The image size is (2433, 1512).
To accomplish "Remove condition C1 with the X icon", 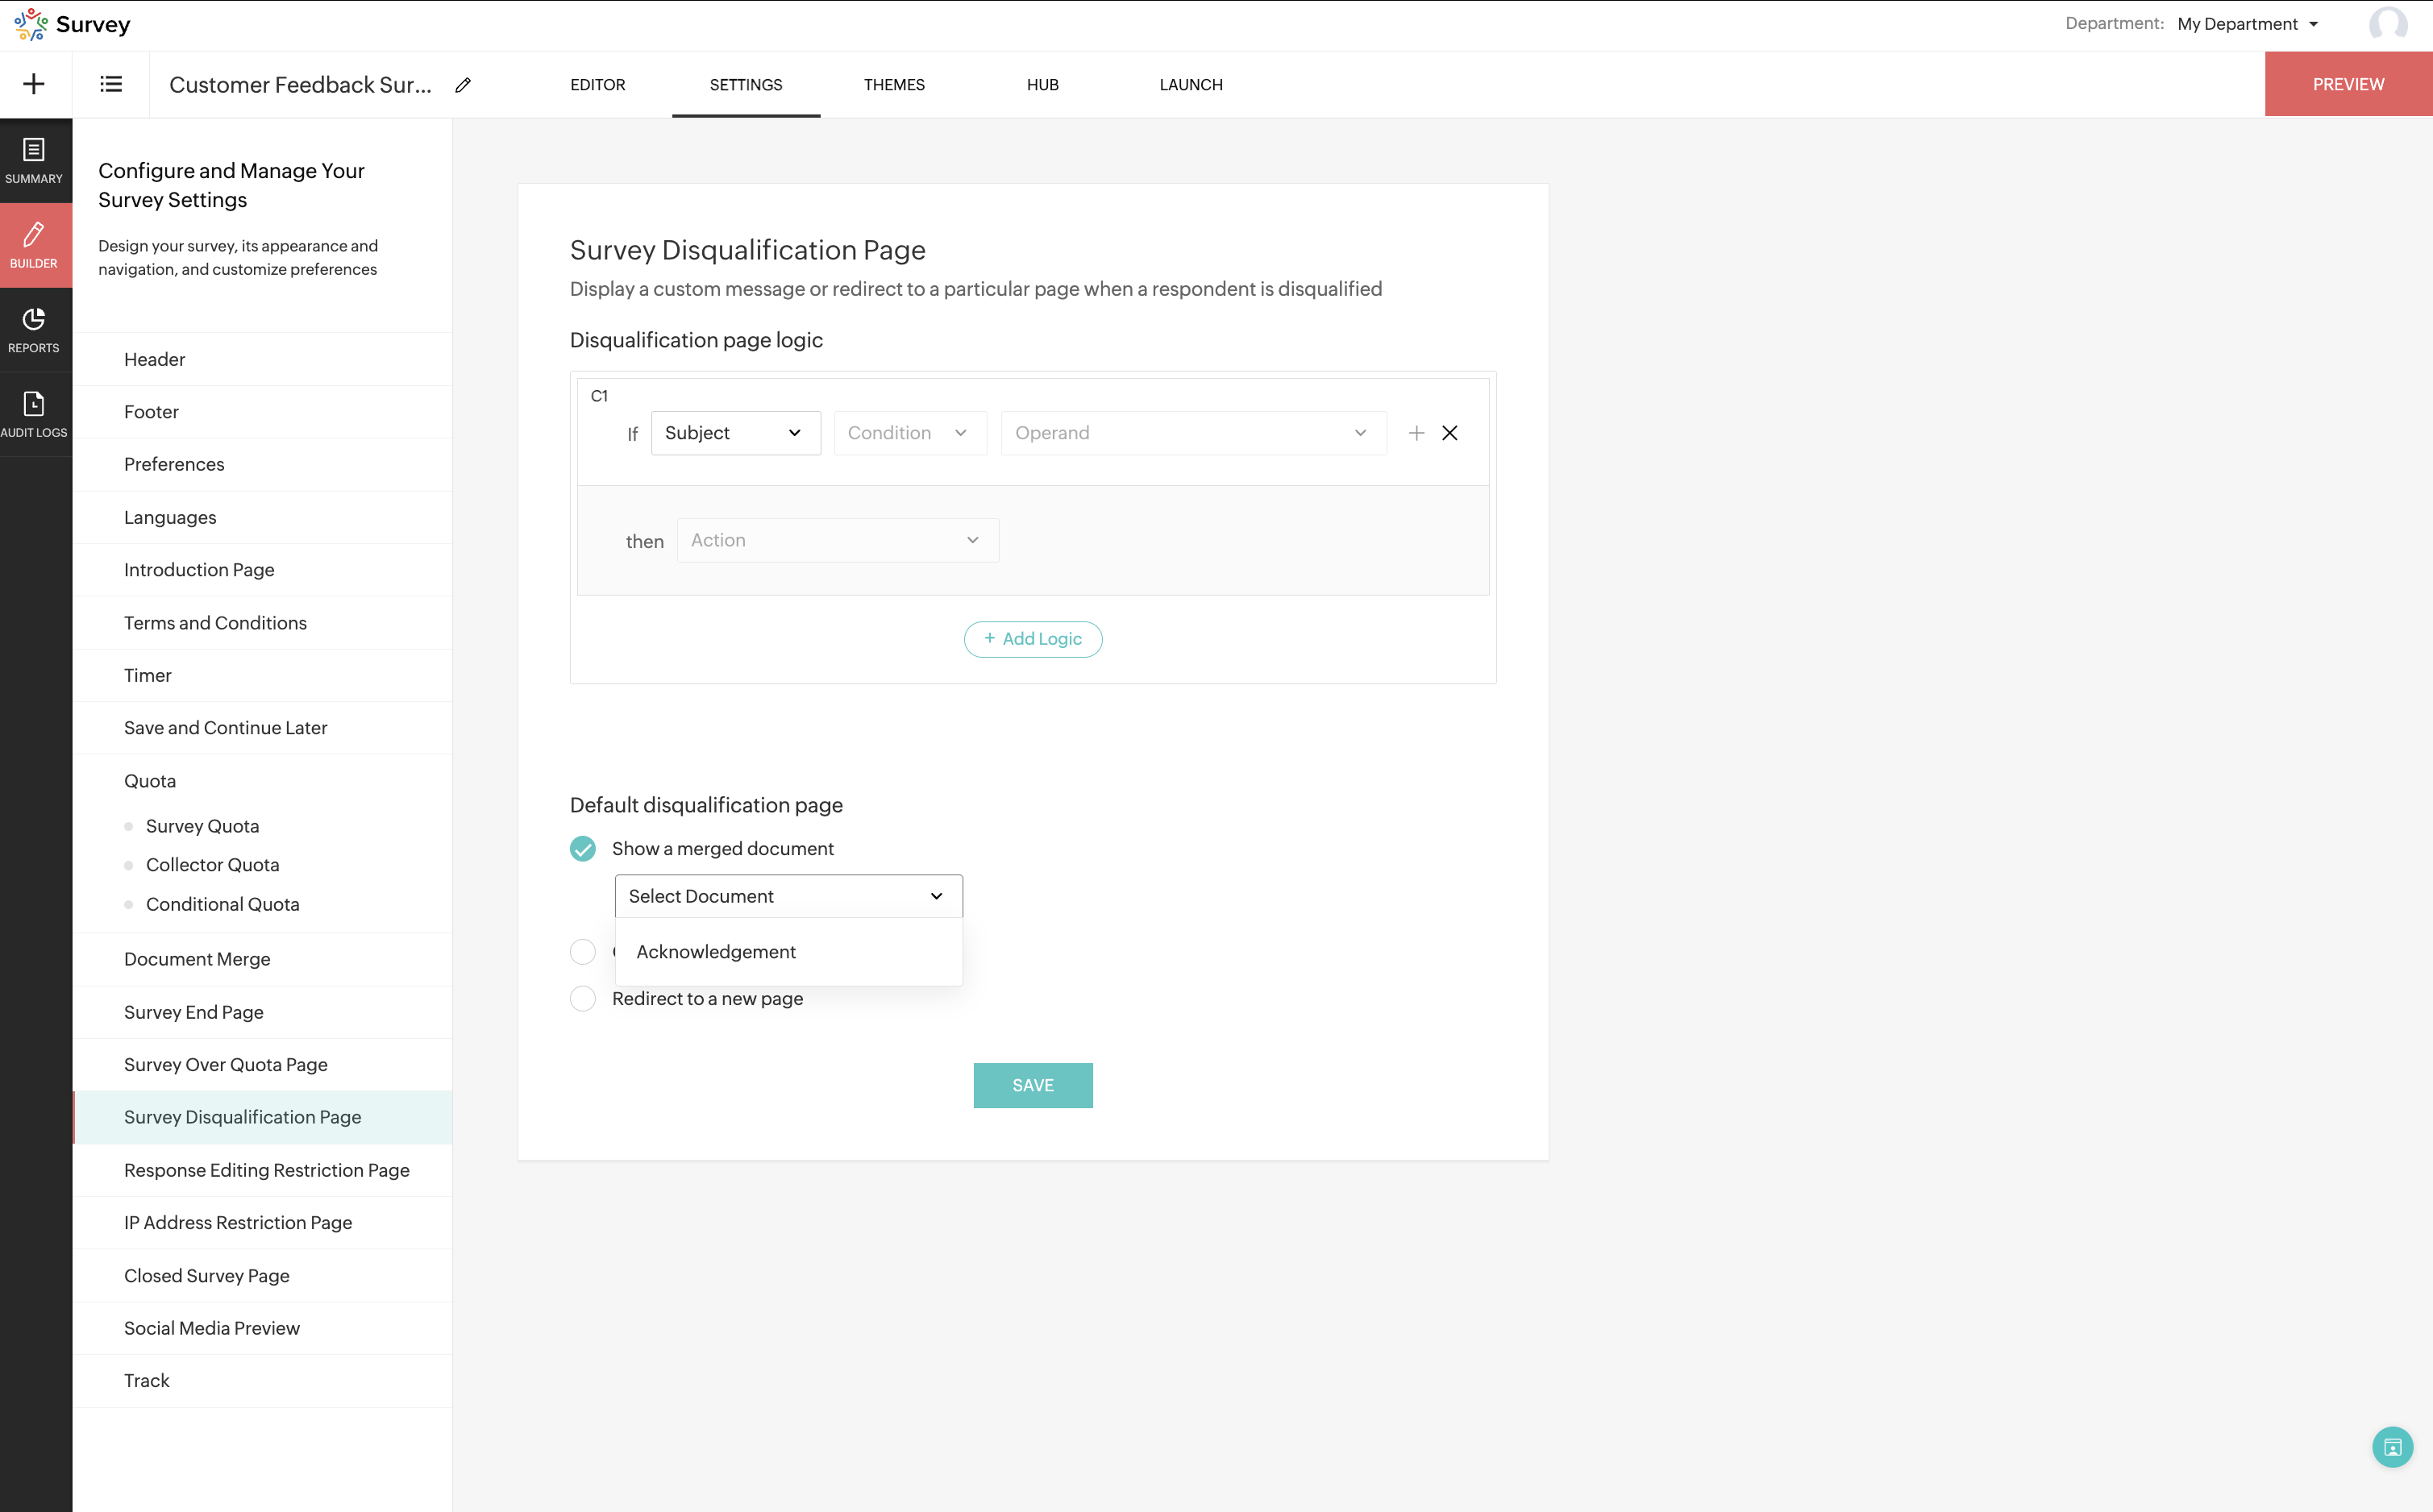I will (x=1449, y=433).
